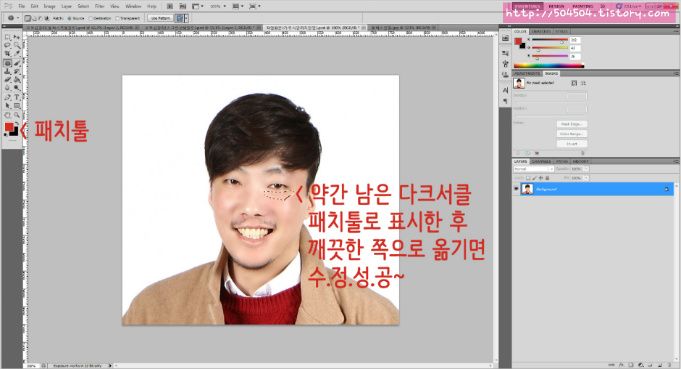Open the Window menu
This screenshot has width=681, height=369.
point(133,7)
